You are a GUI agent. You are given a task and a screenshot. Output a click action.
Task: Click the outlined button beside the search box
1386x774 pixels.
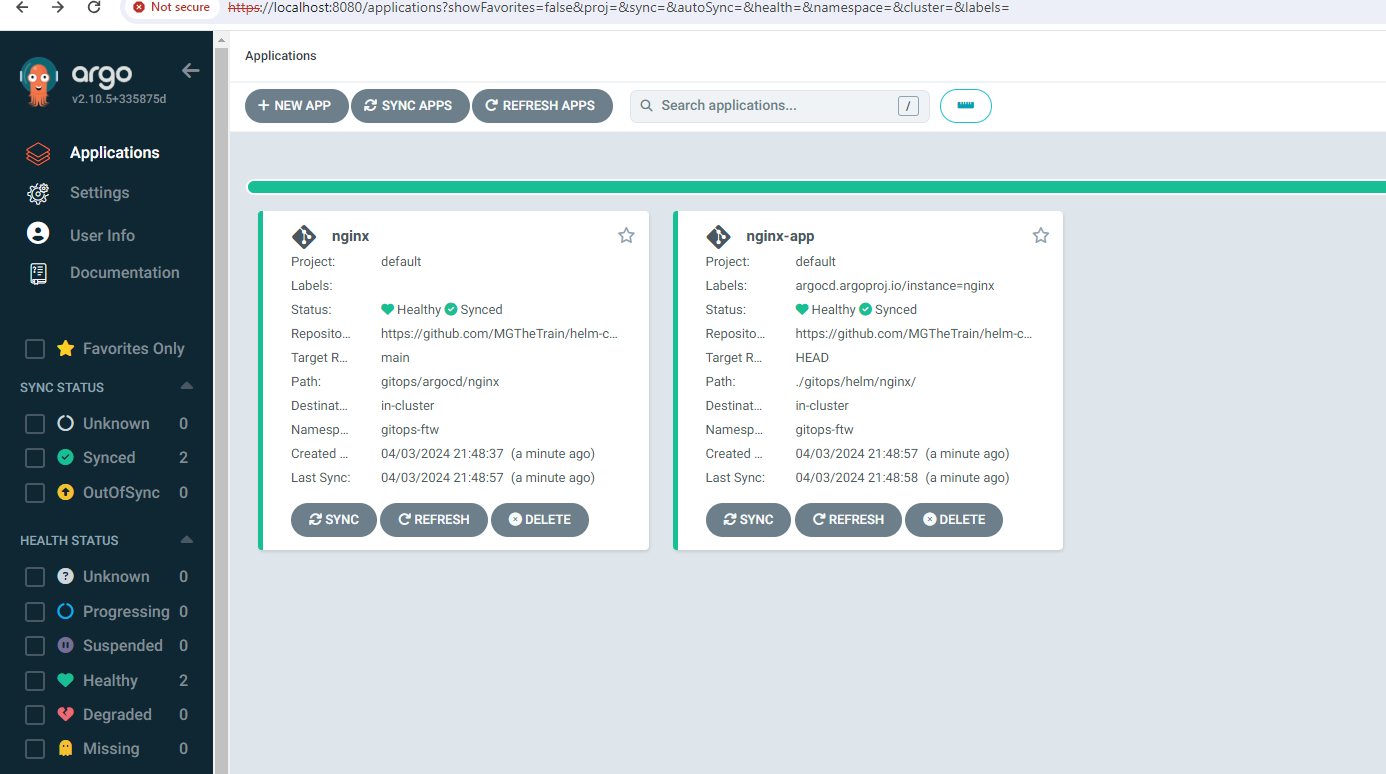966,106
